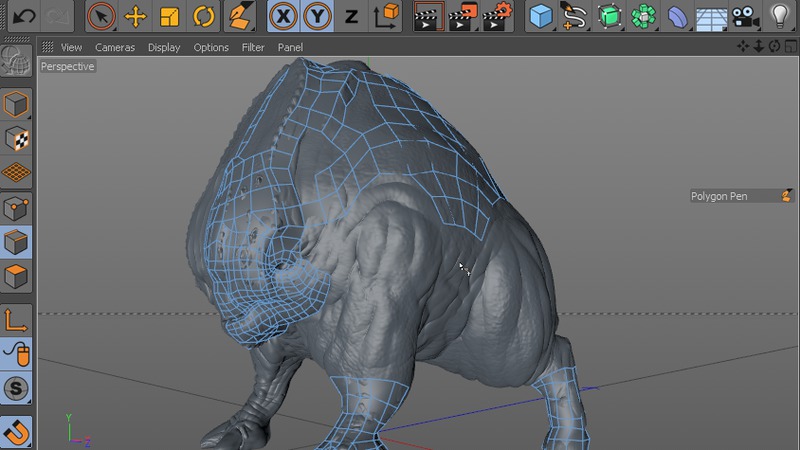Select the Live Selection arrow tool
The image size is (800, 450).
click(101, 16)
